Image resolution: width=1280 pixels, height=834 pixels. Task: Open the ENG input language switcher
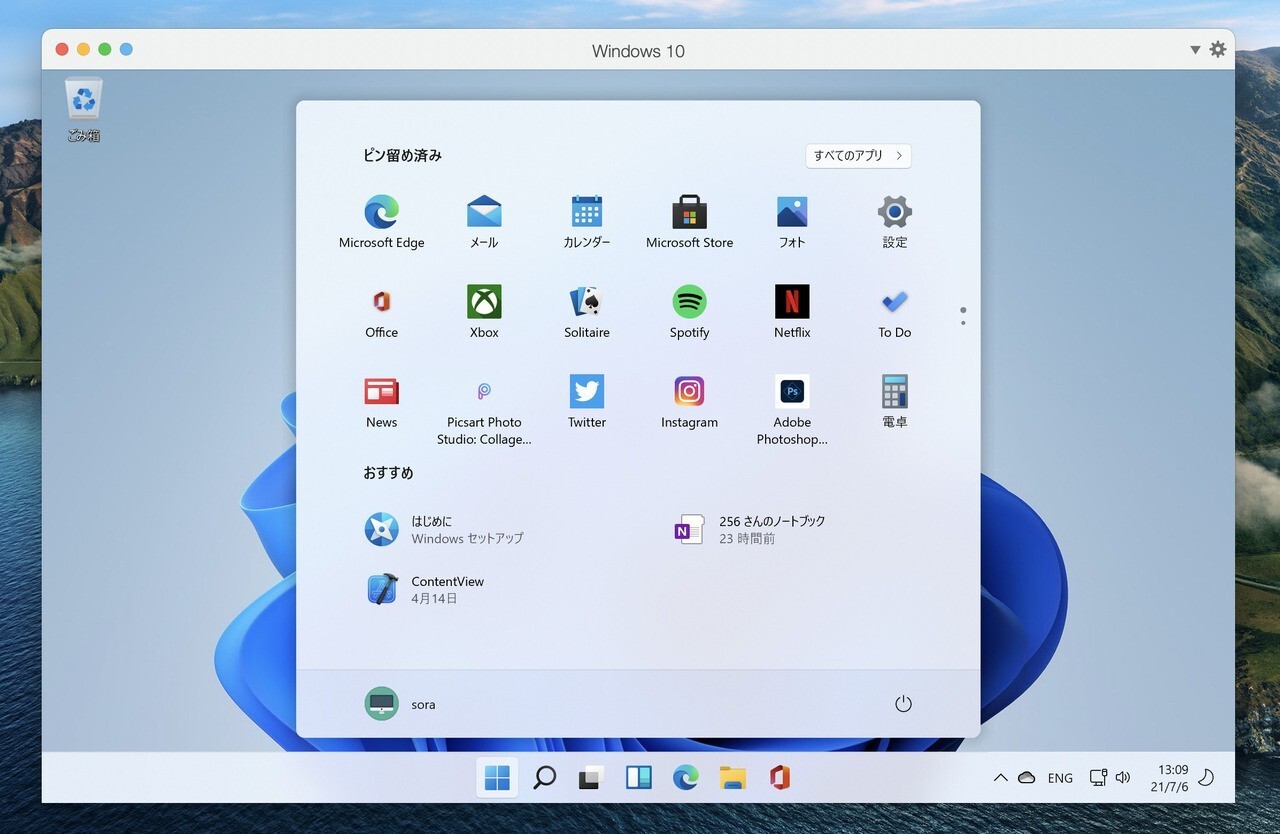tap(1060, 778)
